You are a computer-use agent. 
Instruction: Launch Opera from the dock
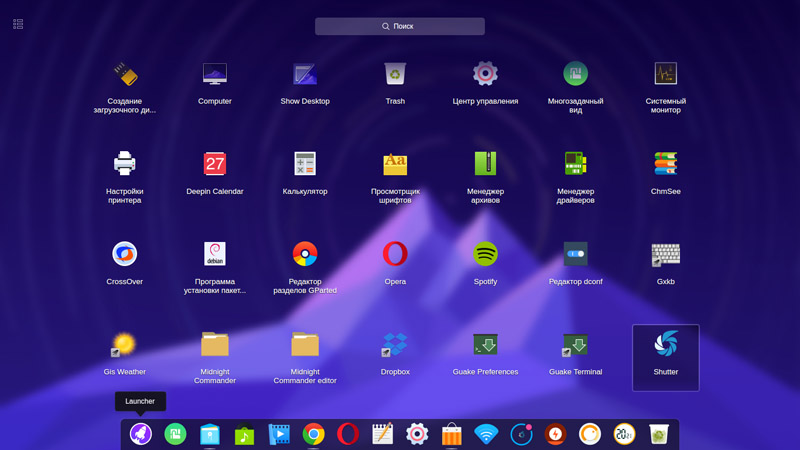pos(348,434)
